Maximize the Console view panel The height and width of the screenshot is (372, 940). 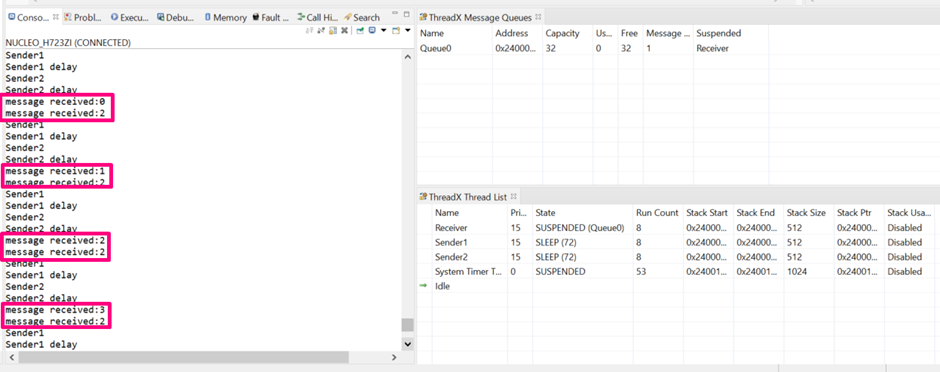pos(406,14)
